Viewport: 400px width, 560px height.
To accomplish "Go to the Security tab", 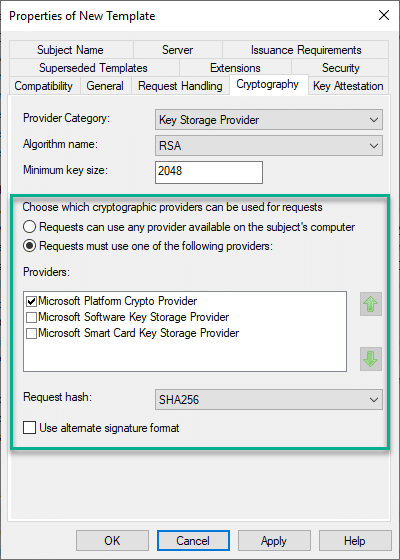I will tap(340, 68).
